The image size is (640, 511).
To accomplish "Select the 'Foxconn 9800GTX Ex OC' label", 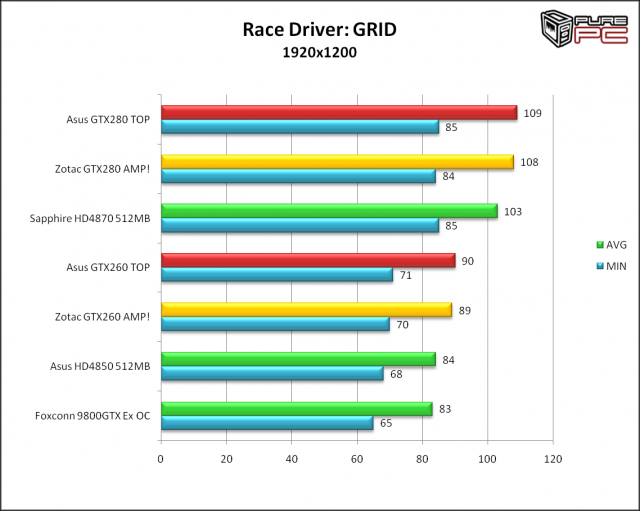I will [x=93, y=415].
